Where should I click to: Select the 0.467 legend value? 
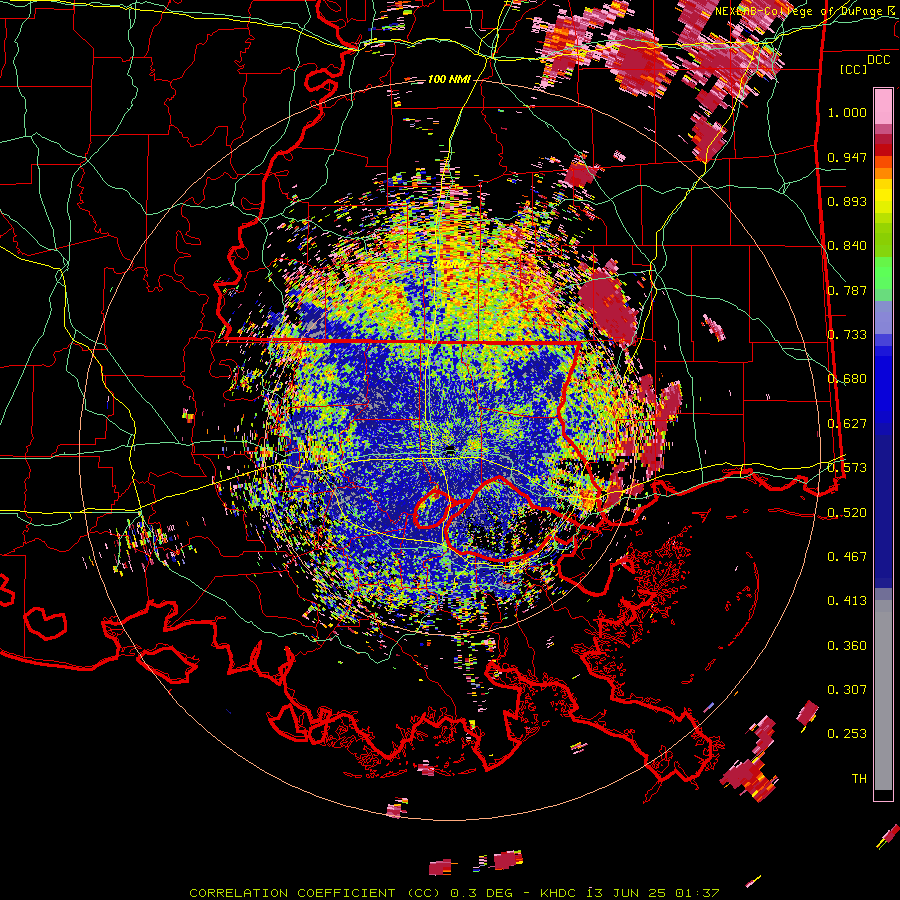coord(847,557)
